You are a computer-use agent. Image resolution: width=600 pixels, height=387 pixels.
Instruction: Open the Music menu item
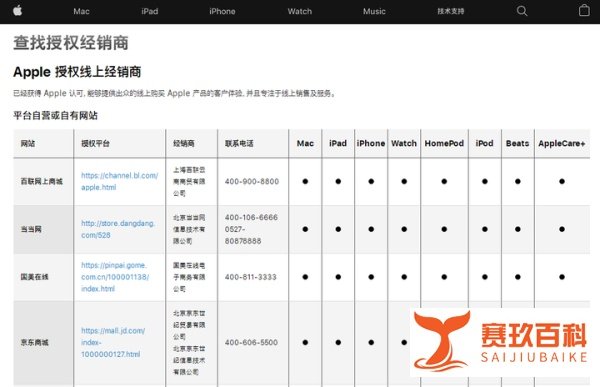[374, 11]
